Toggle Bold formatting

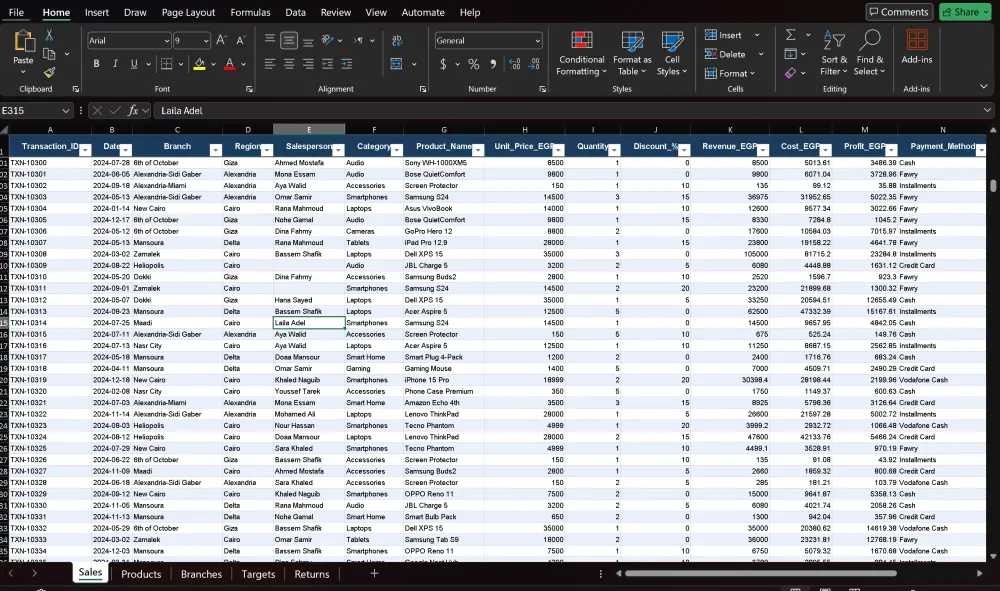pos(96,64)
